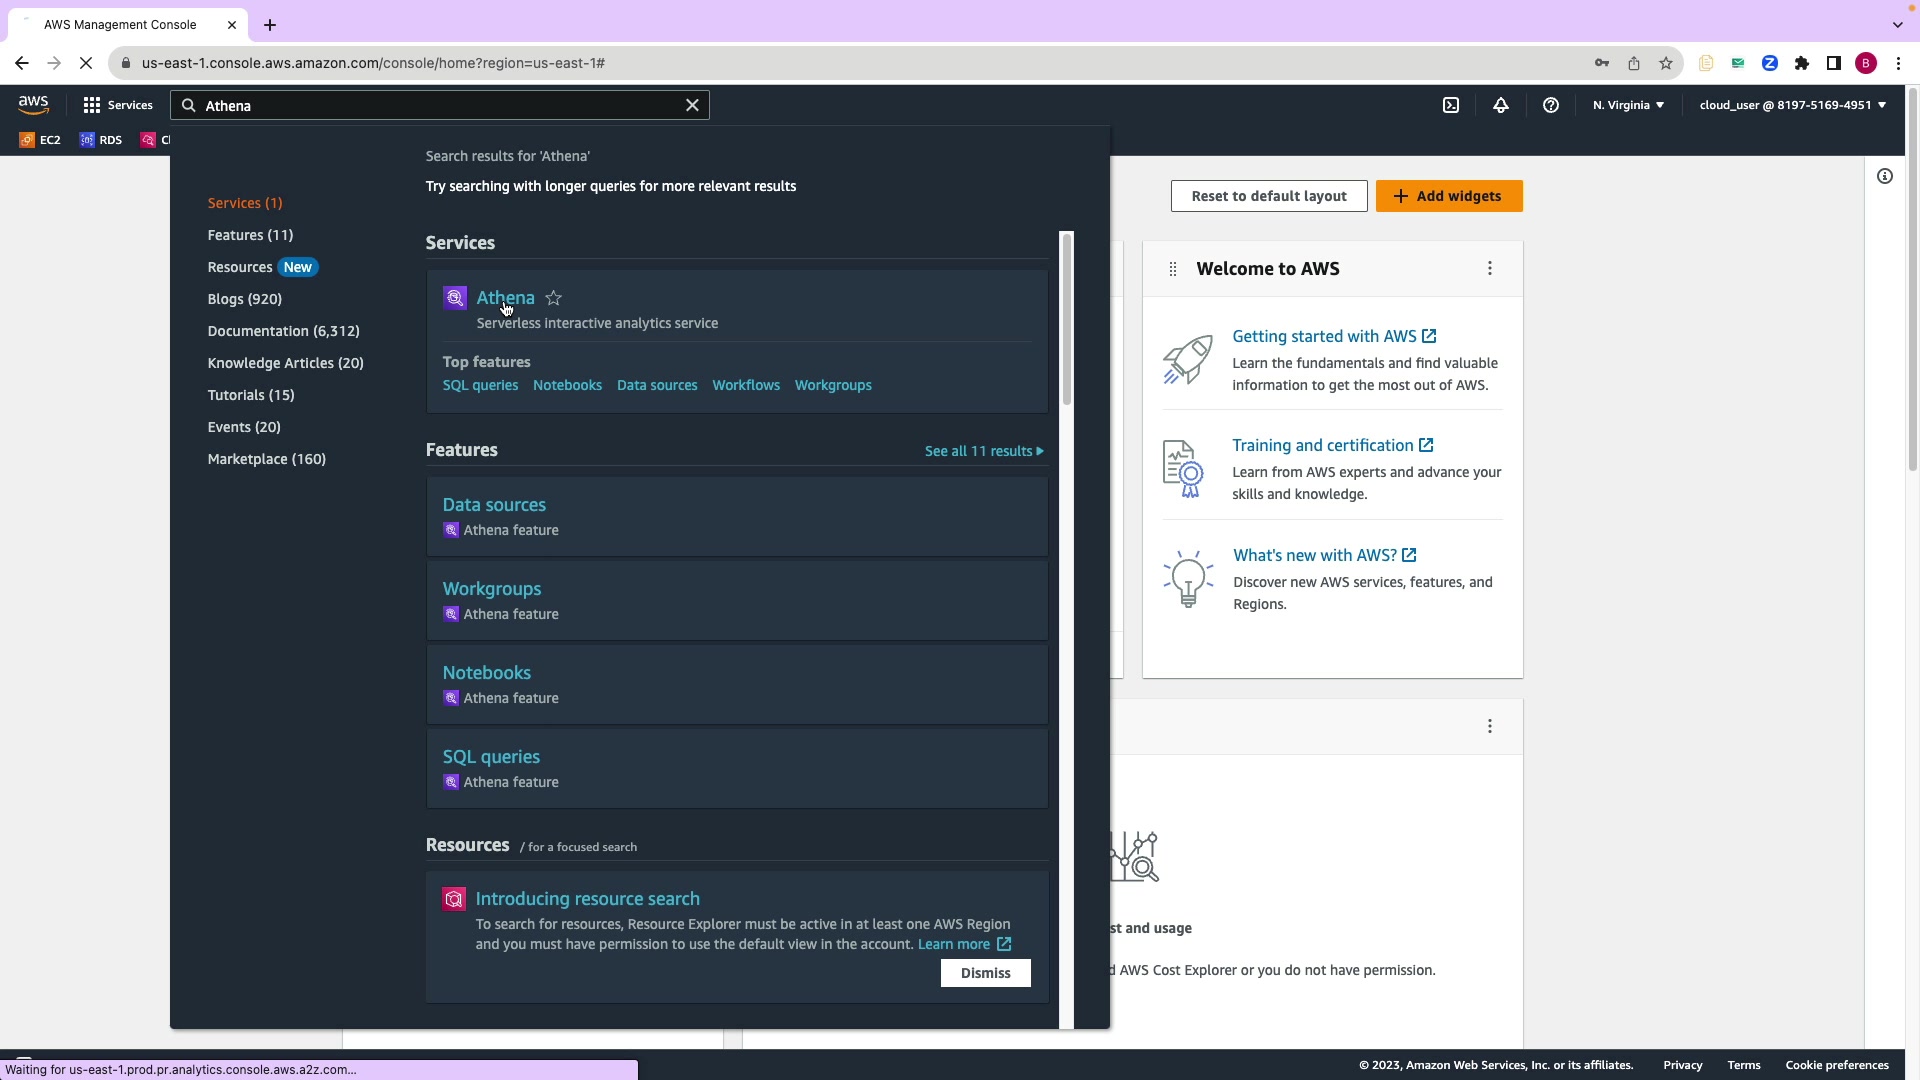
Task: Open the Services grid menu
Action: (117, 105)
